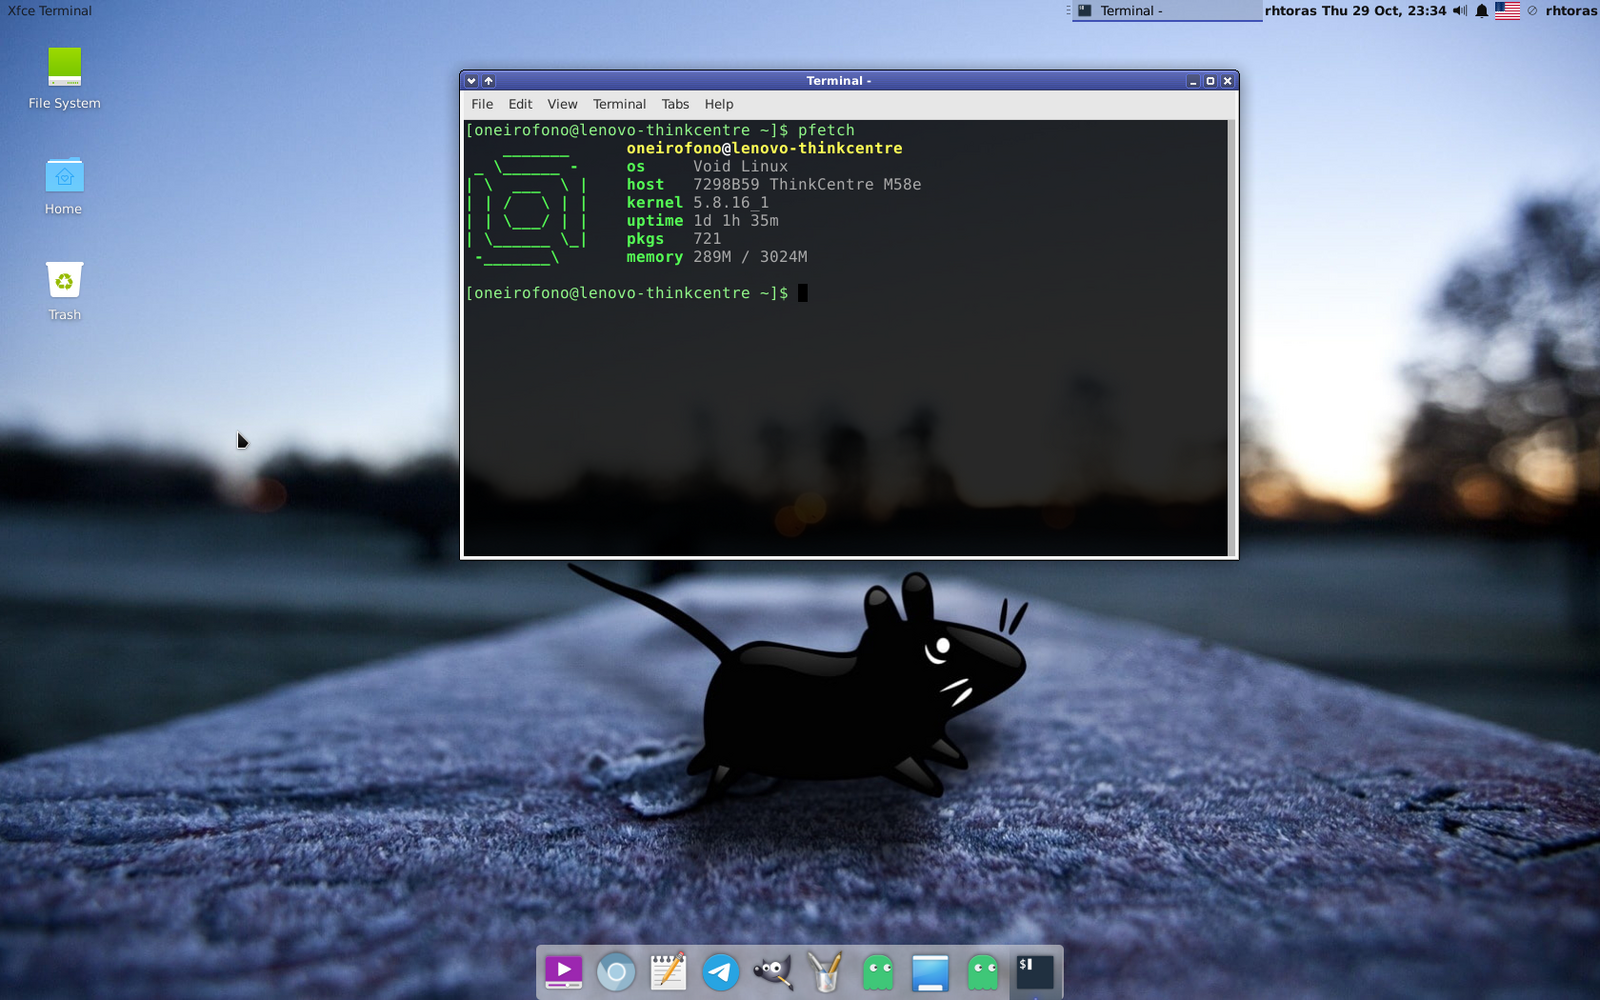The height and width of the screenshot is (1000, 1600).
Task: Open the View menu in Terminal
Action: 562,104
